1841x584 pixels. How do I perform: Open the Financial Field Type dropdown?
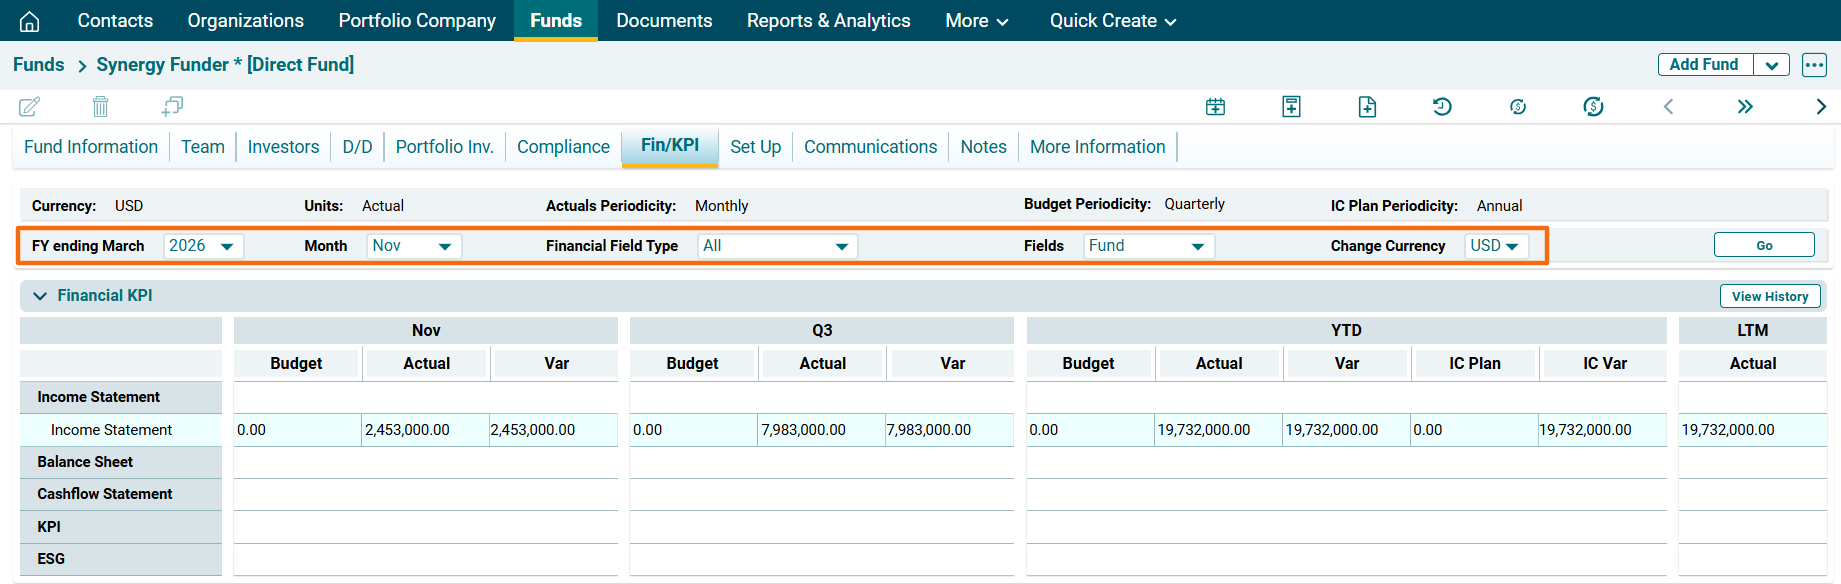click(777, 246)
